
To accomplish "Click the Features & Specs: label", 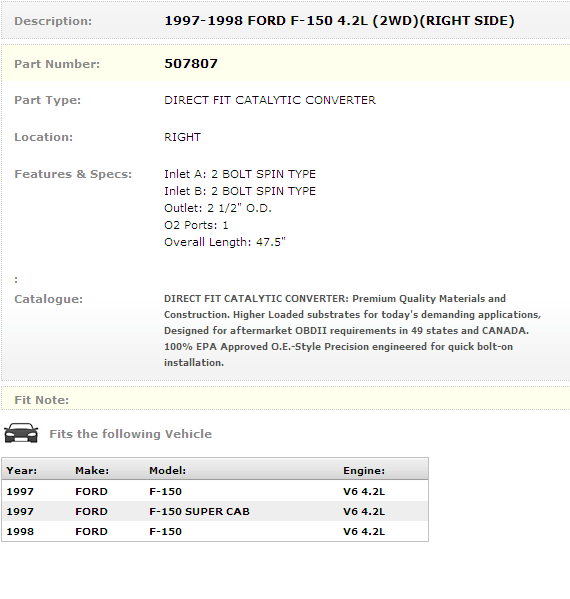I will [x=73, y=174].
